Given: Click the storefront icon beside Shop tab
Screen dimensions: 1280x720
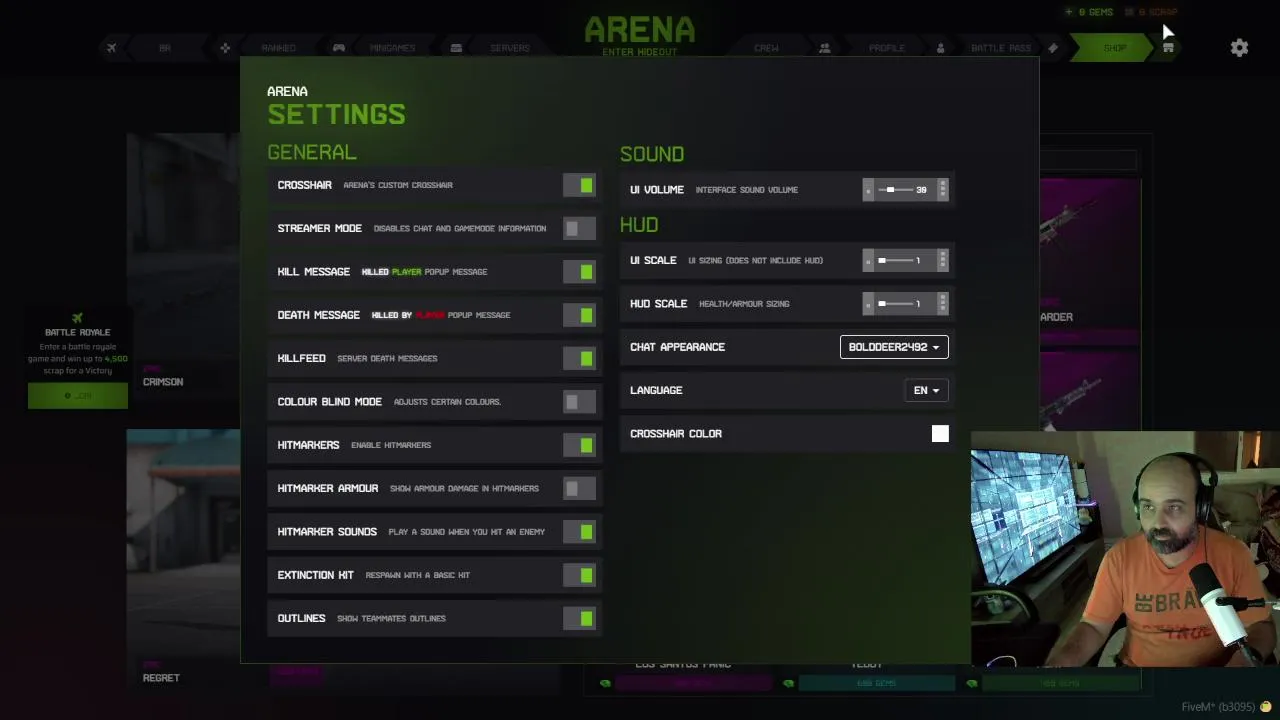Looking at the screenshot, I should (1168, 48).
